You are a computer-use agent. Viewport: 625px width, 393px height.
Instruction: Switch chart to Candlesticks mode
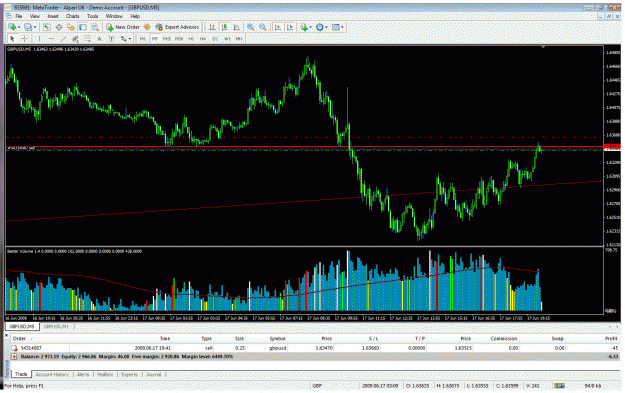click(x=225, y=27)
